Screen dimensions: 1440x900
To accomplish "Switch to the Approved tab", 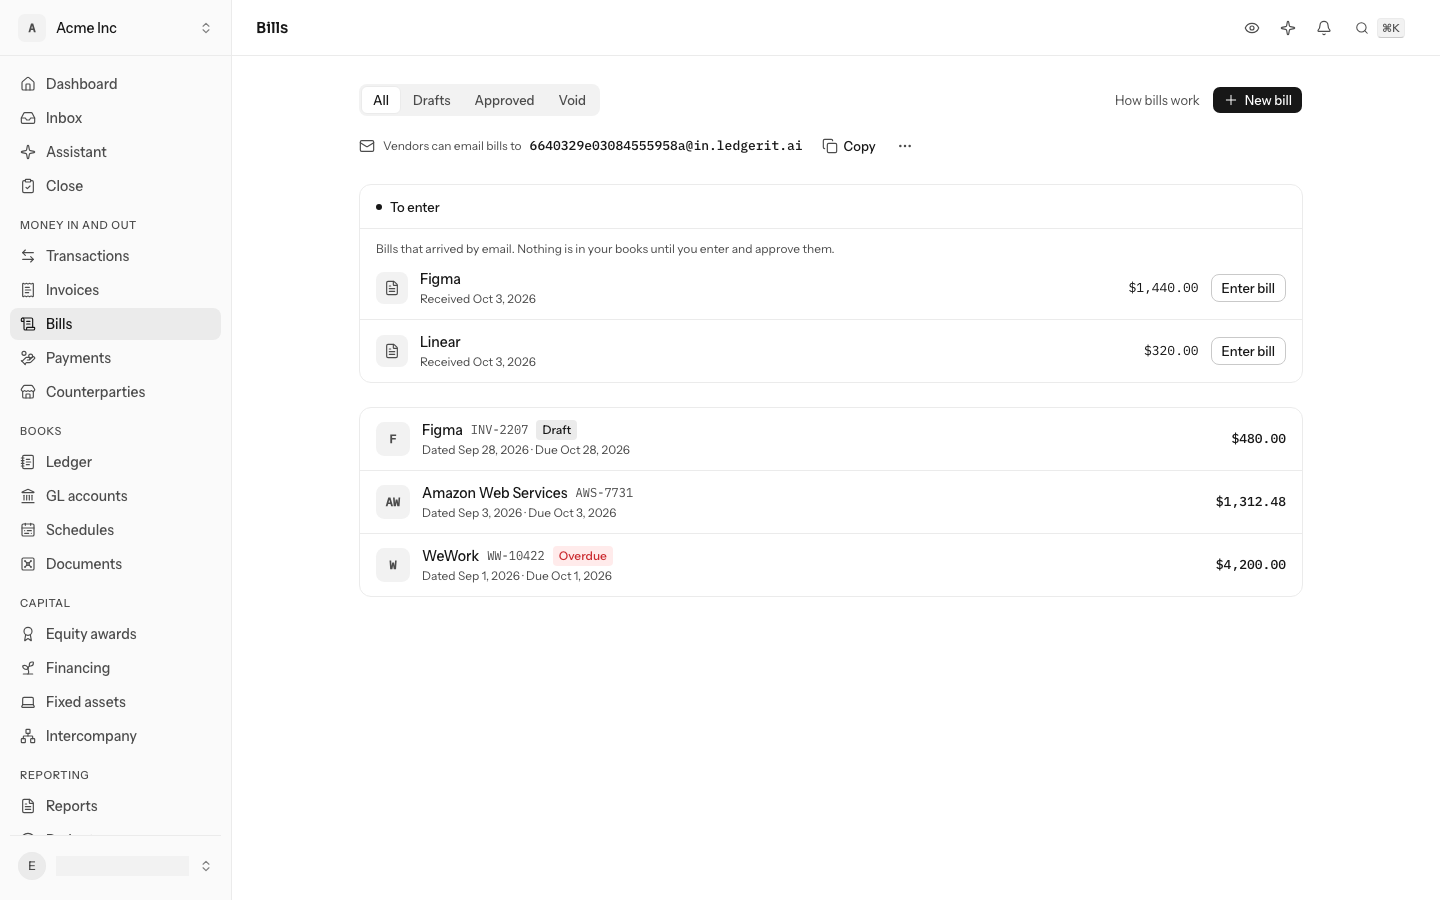I will pos(504,100).
